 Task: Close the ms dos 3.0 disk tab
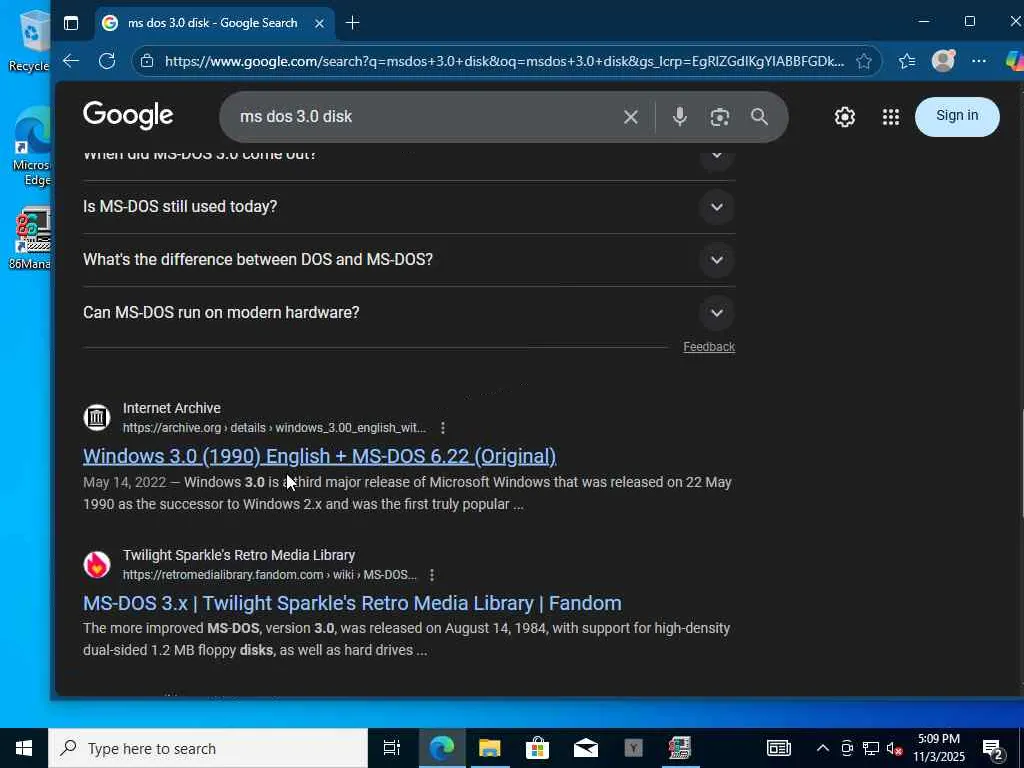(x=319, y=23)
